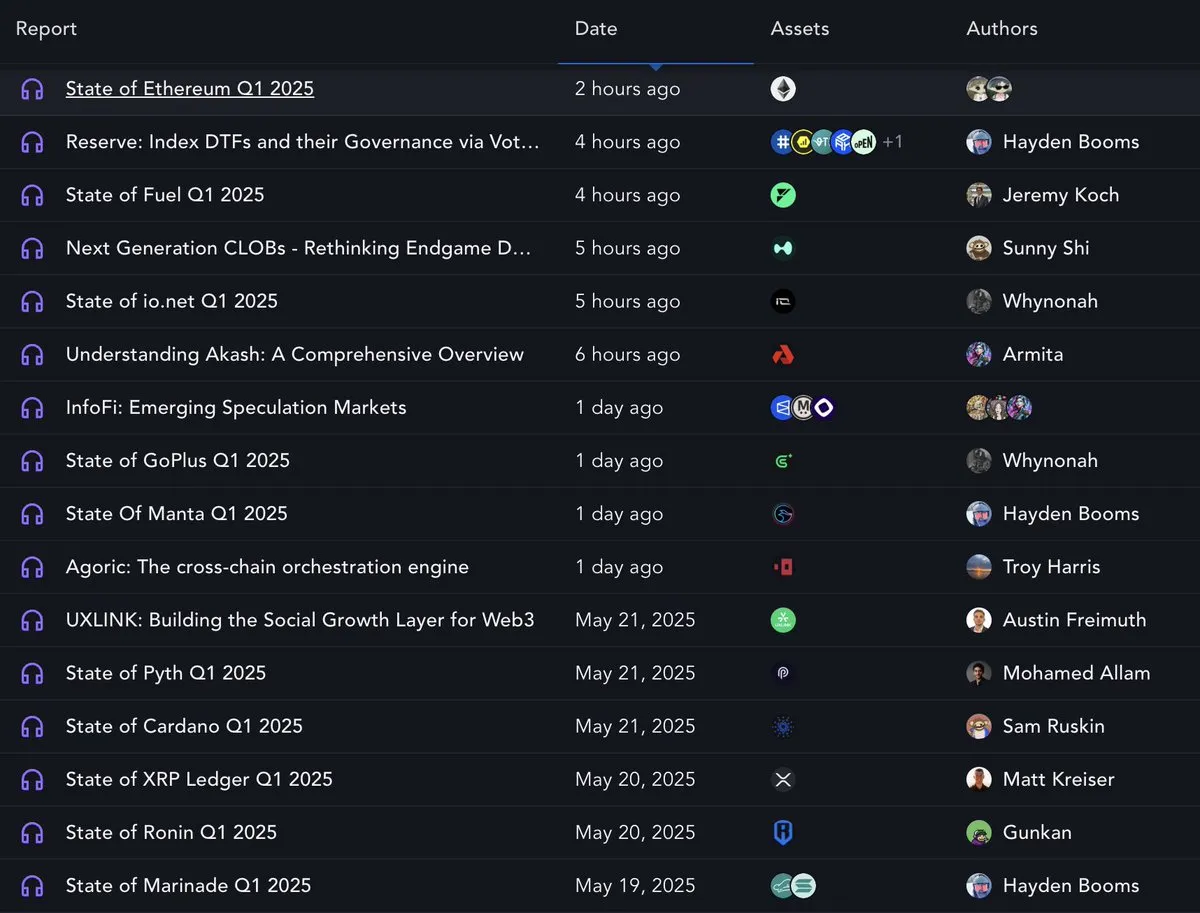Click headphone icon beside State of io.net Q1 2025
Viewport: 1200px width, 913px height.
tap(32, 301)
